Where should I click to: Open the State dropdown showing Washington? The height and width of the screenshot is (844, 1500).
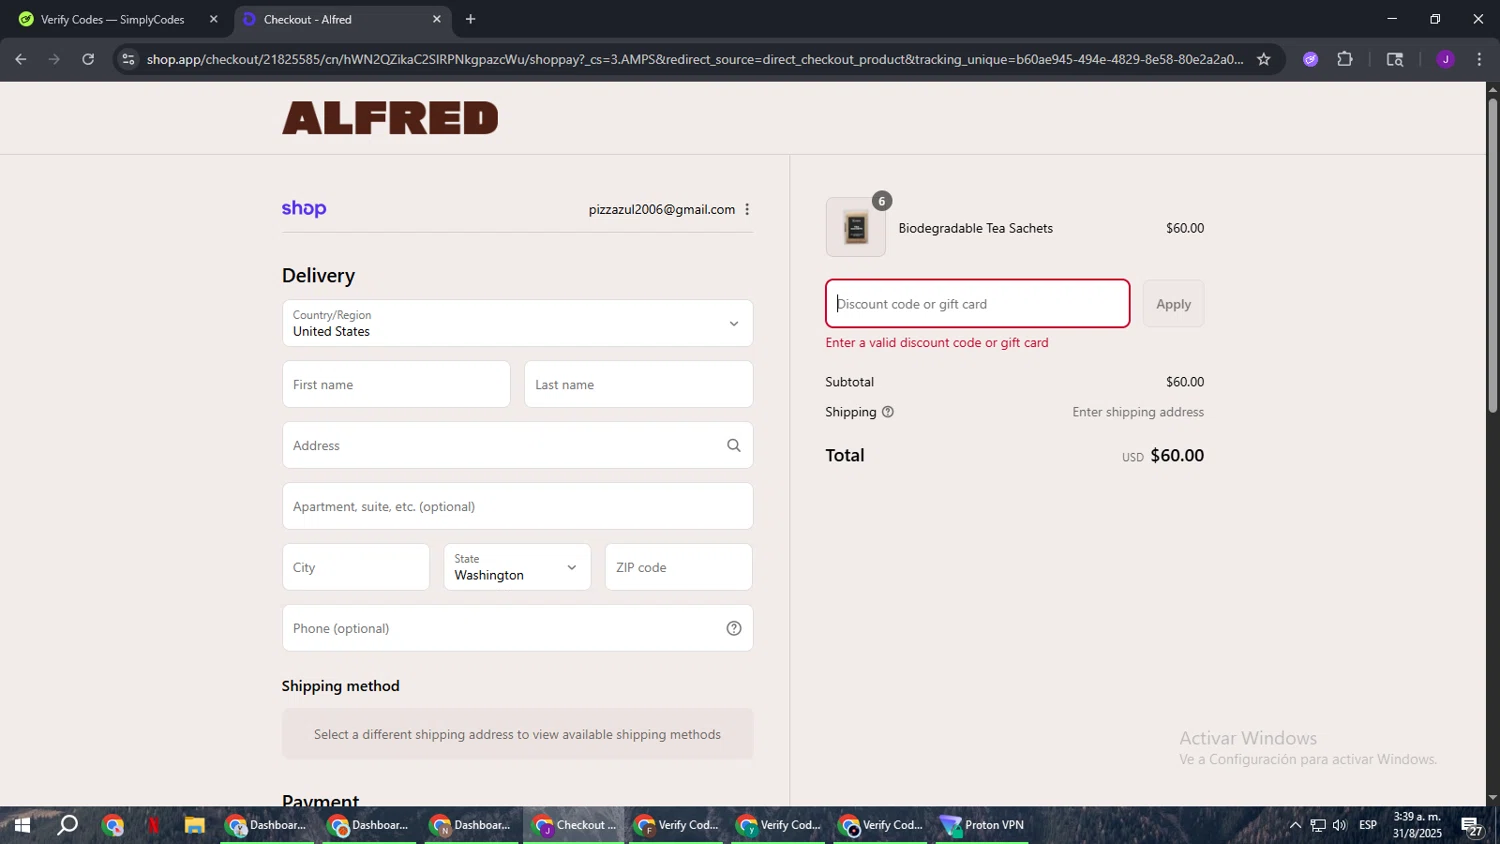tap(517, 567)
